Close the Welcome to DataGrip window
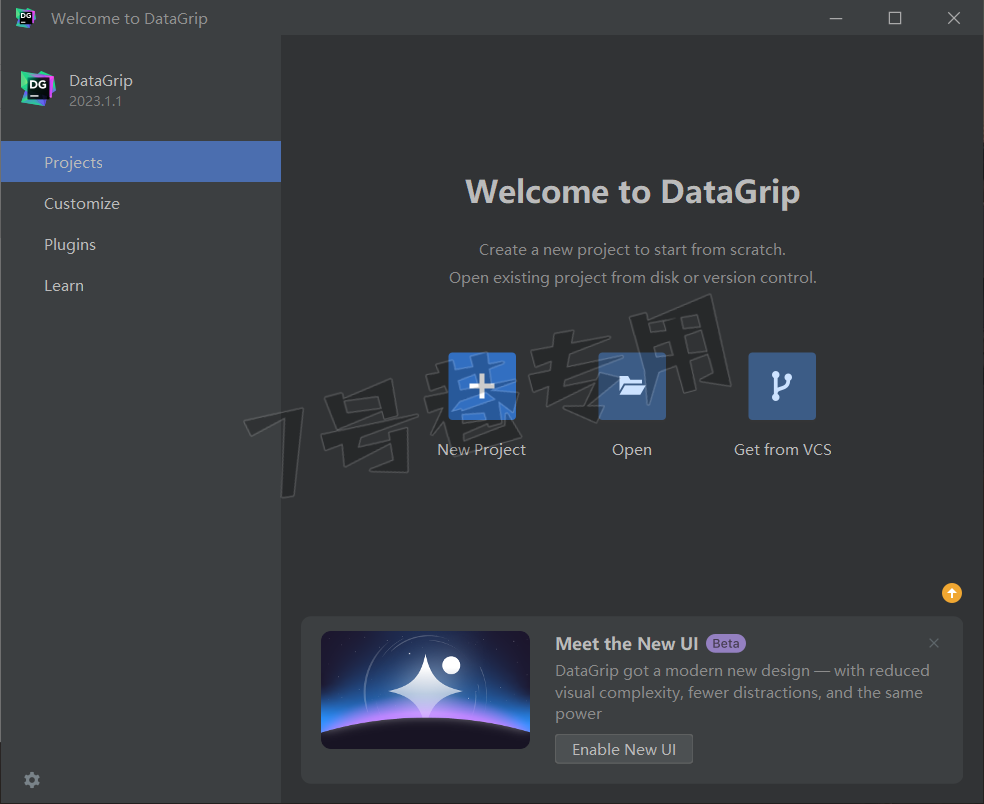 coord(954,18)
